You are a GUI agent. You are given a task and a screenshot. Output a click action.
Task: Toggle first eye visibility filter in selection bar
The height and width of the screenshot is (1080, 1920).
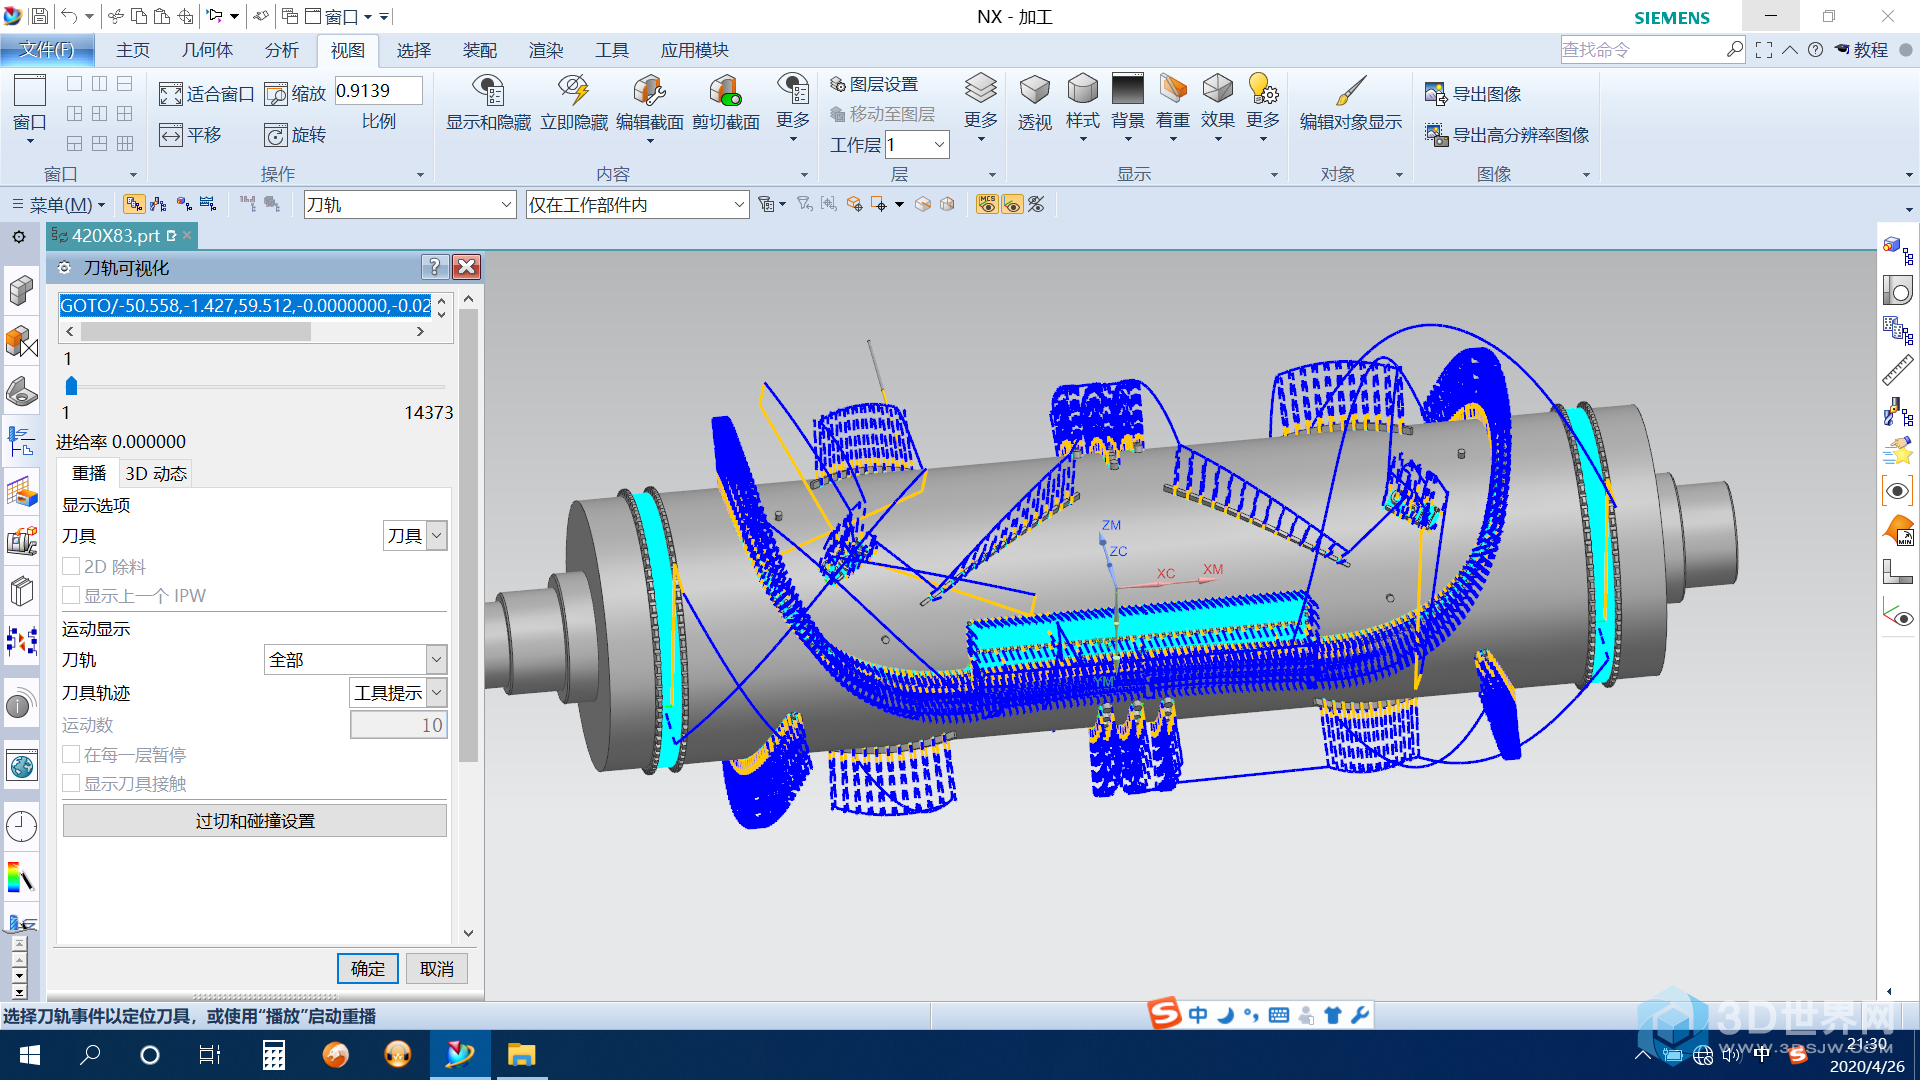coord(987,204)
